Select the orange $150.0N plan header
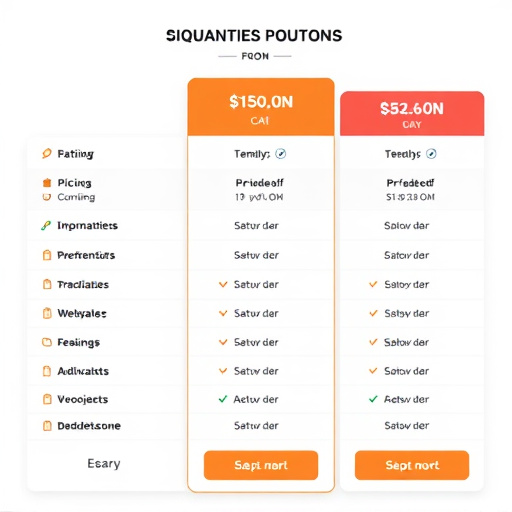Screen dimensions: 512x512 [261, 107]
